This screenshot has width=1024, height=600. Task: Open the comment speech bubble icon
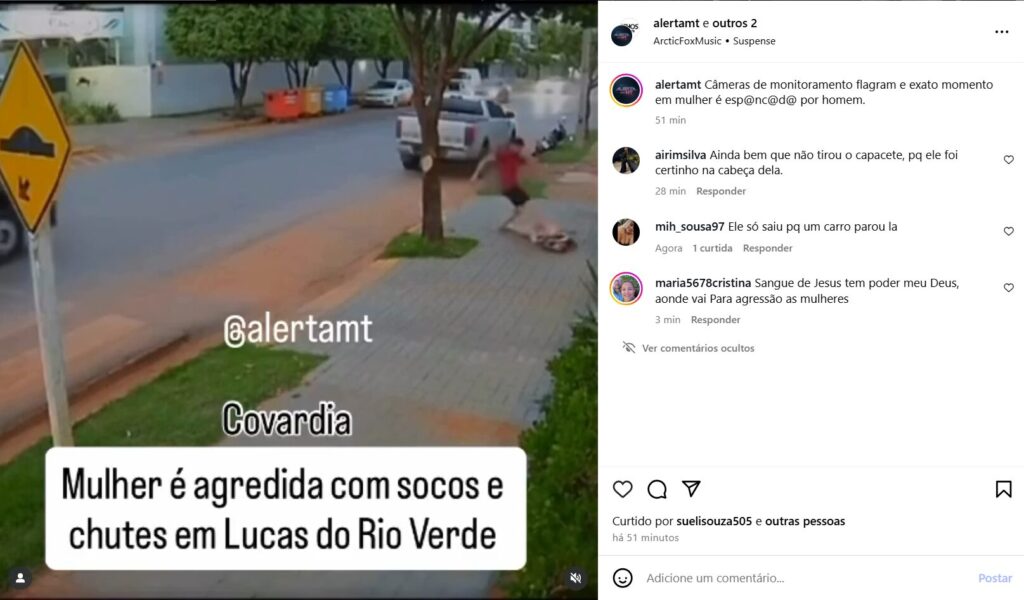click(x=657, y=489)
